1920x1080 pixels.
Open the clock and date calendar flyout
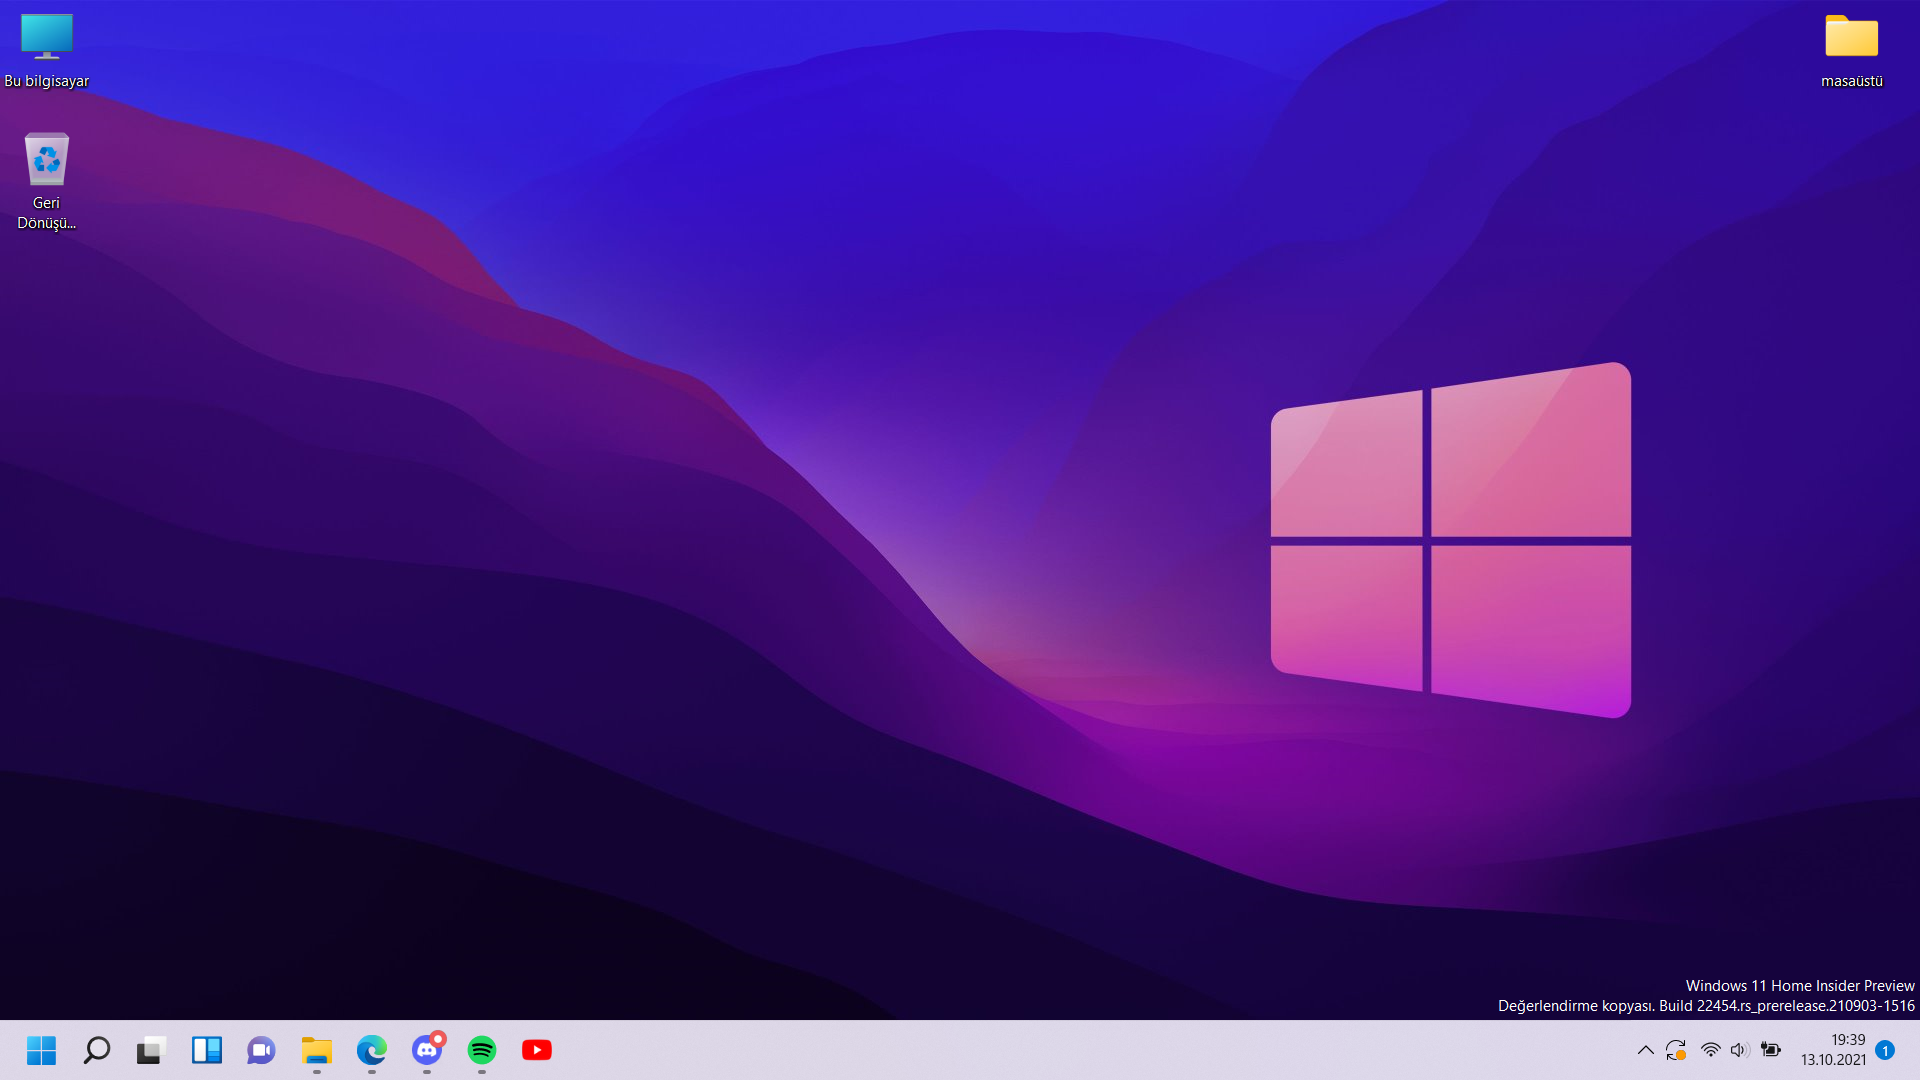pyautogui.click(x=1833, y=1050)
